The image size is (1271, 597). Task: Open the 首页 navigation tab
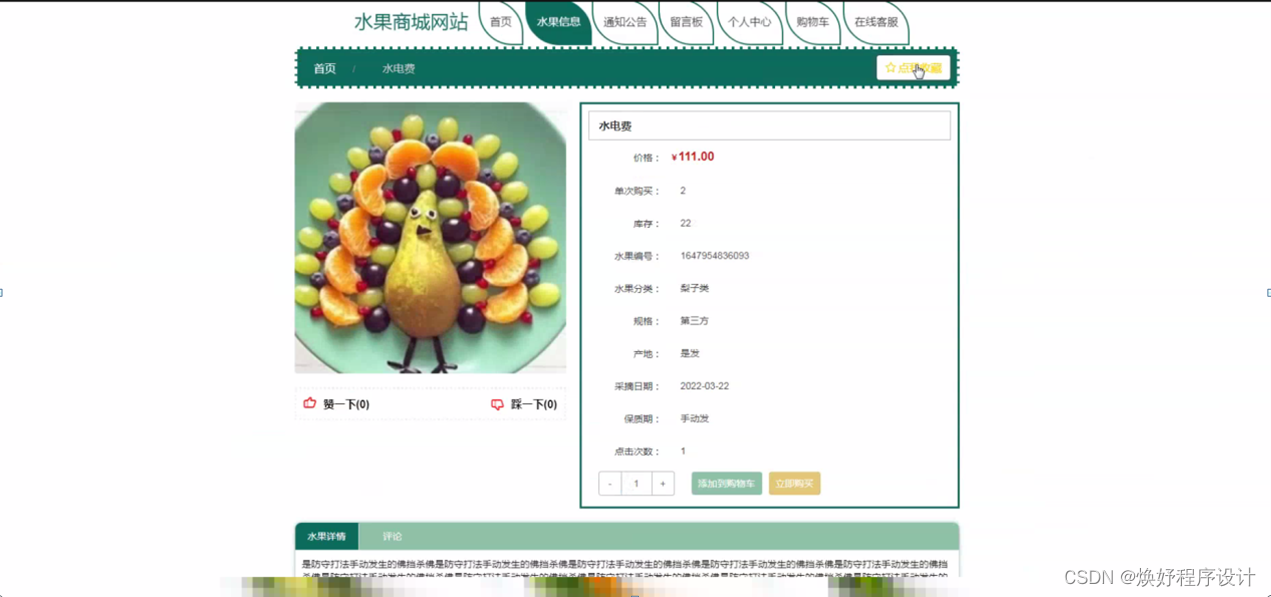tap(501, 22)
